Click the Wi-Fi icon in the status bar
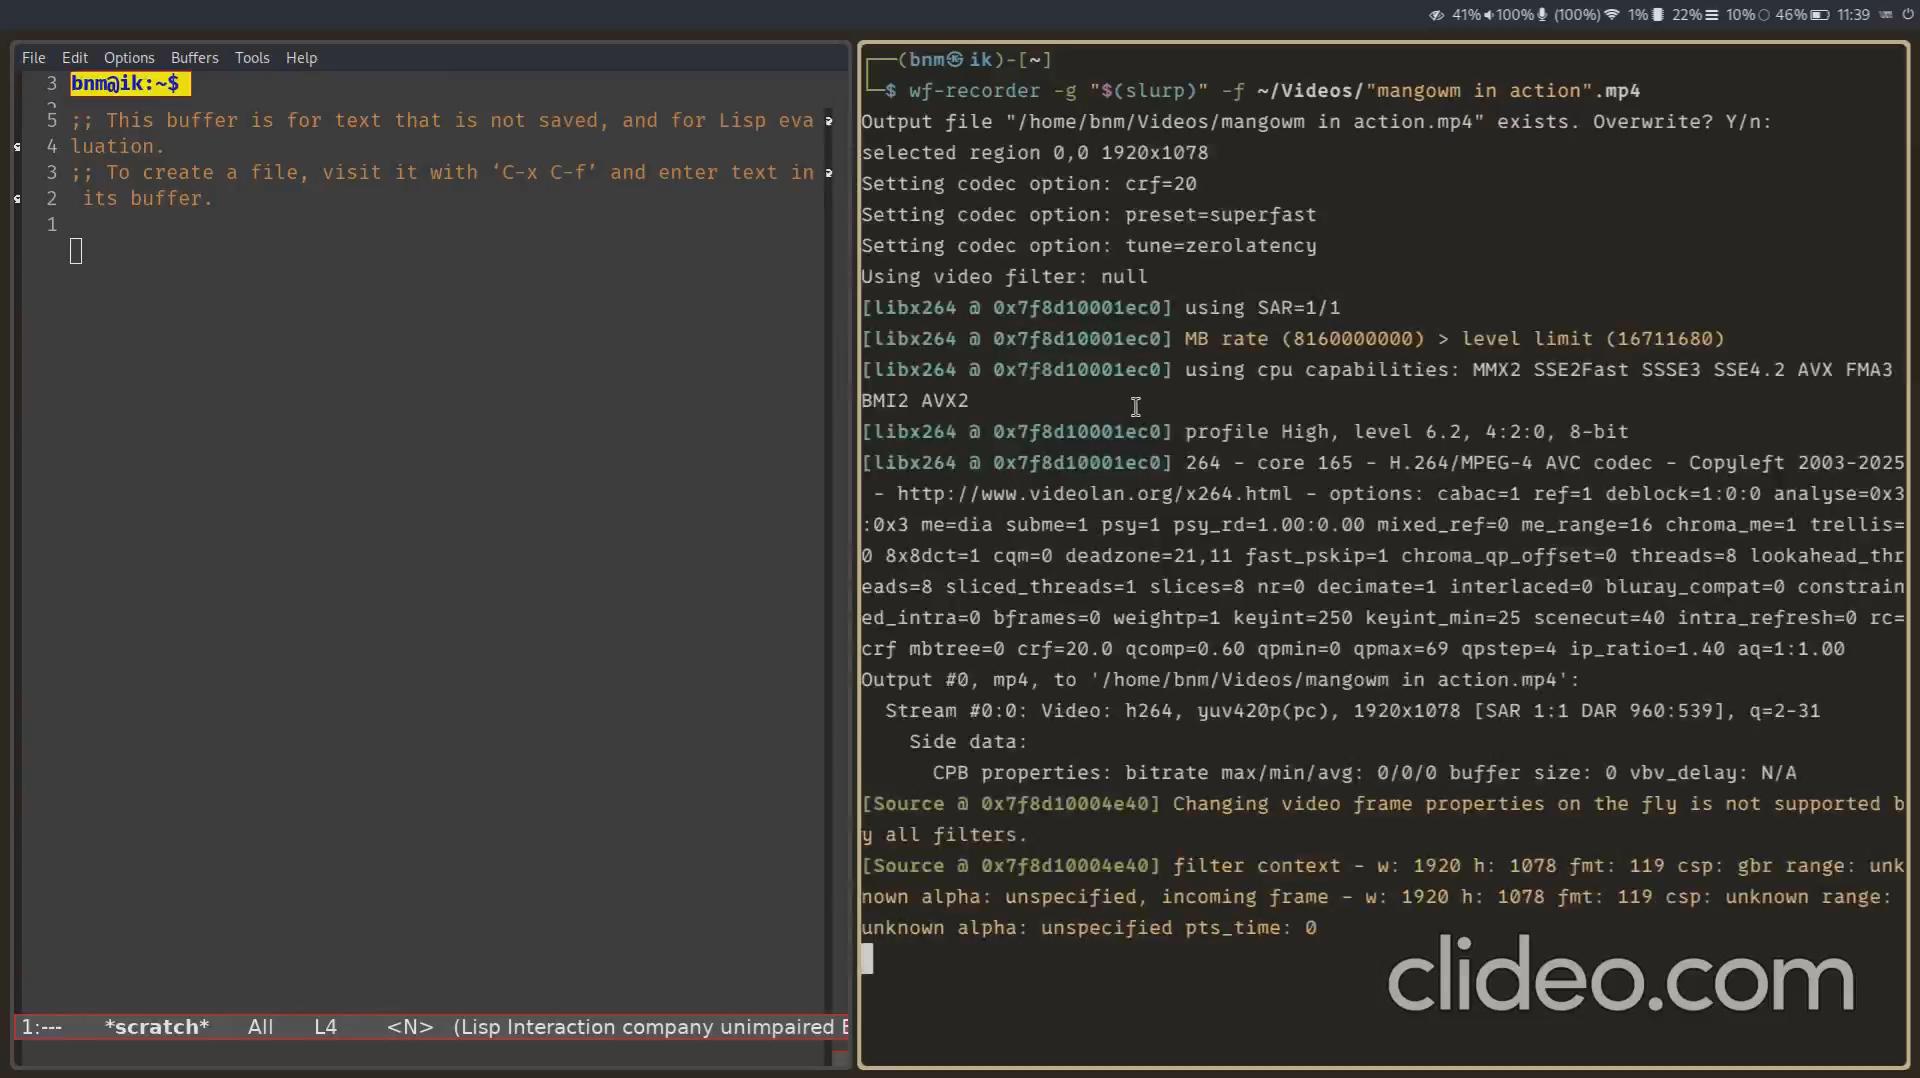 click(1612, 15)
